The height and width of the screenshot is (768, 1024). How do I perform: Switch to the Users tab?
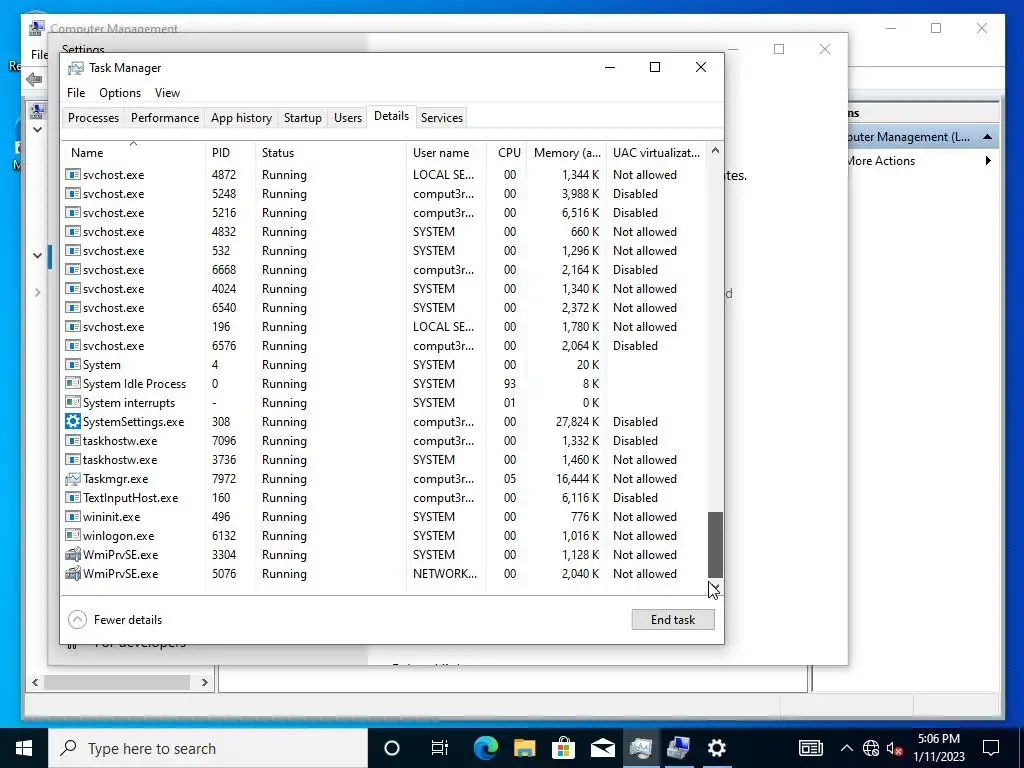[x=347, y=118]
